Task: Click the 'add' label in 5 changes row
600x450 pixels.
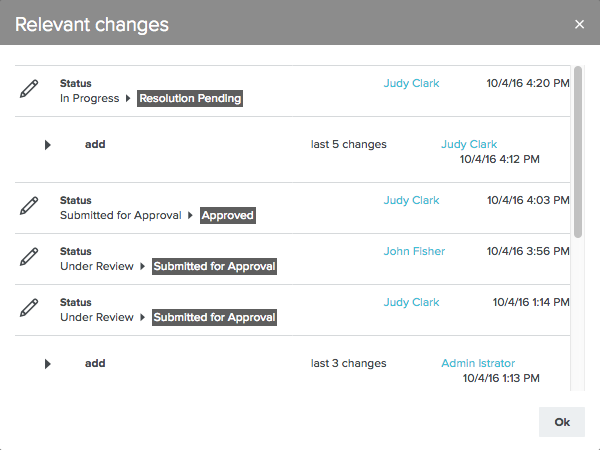Action: [x=95, y=145]
